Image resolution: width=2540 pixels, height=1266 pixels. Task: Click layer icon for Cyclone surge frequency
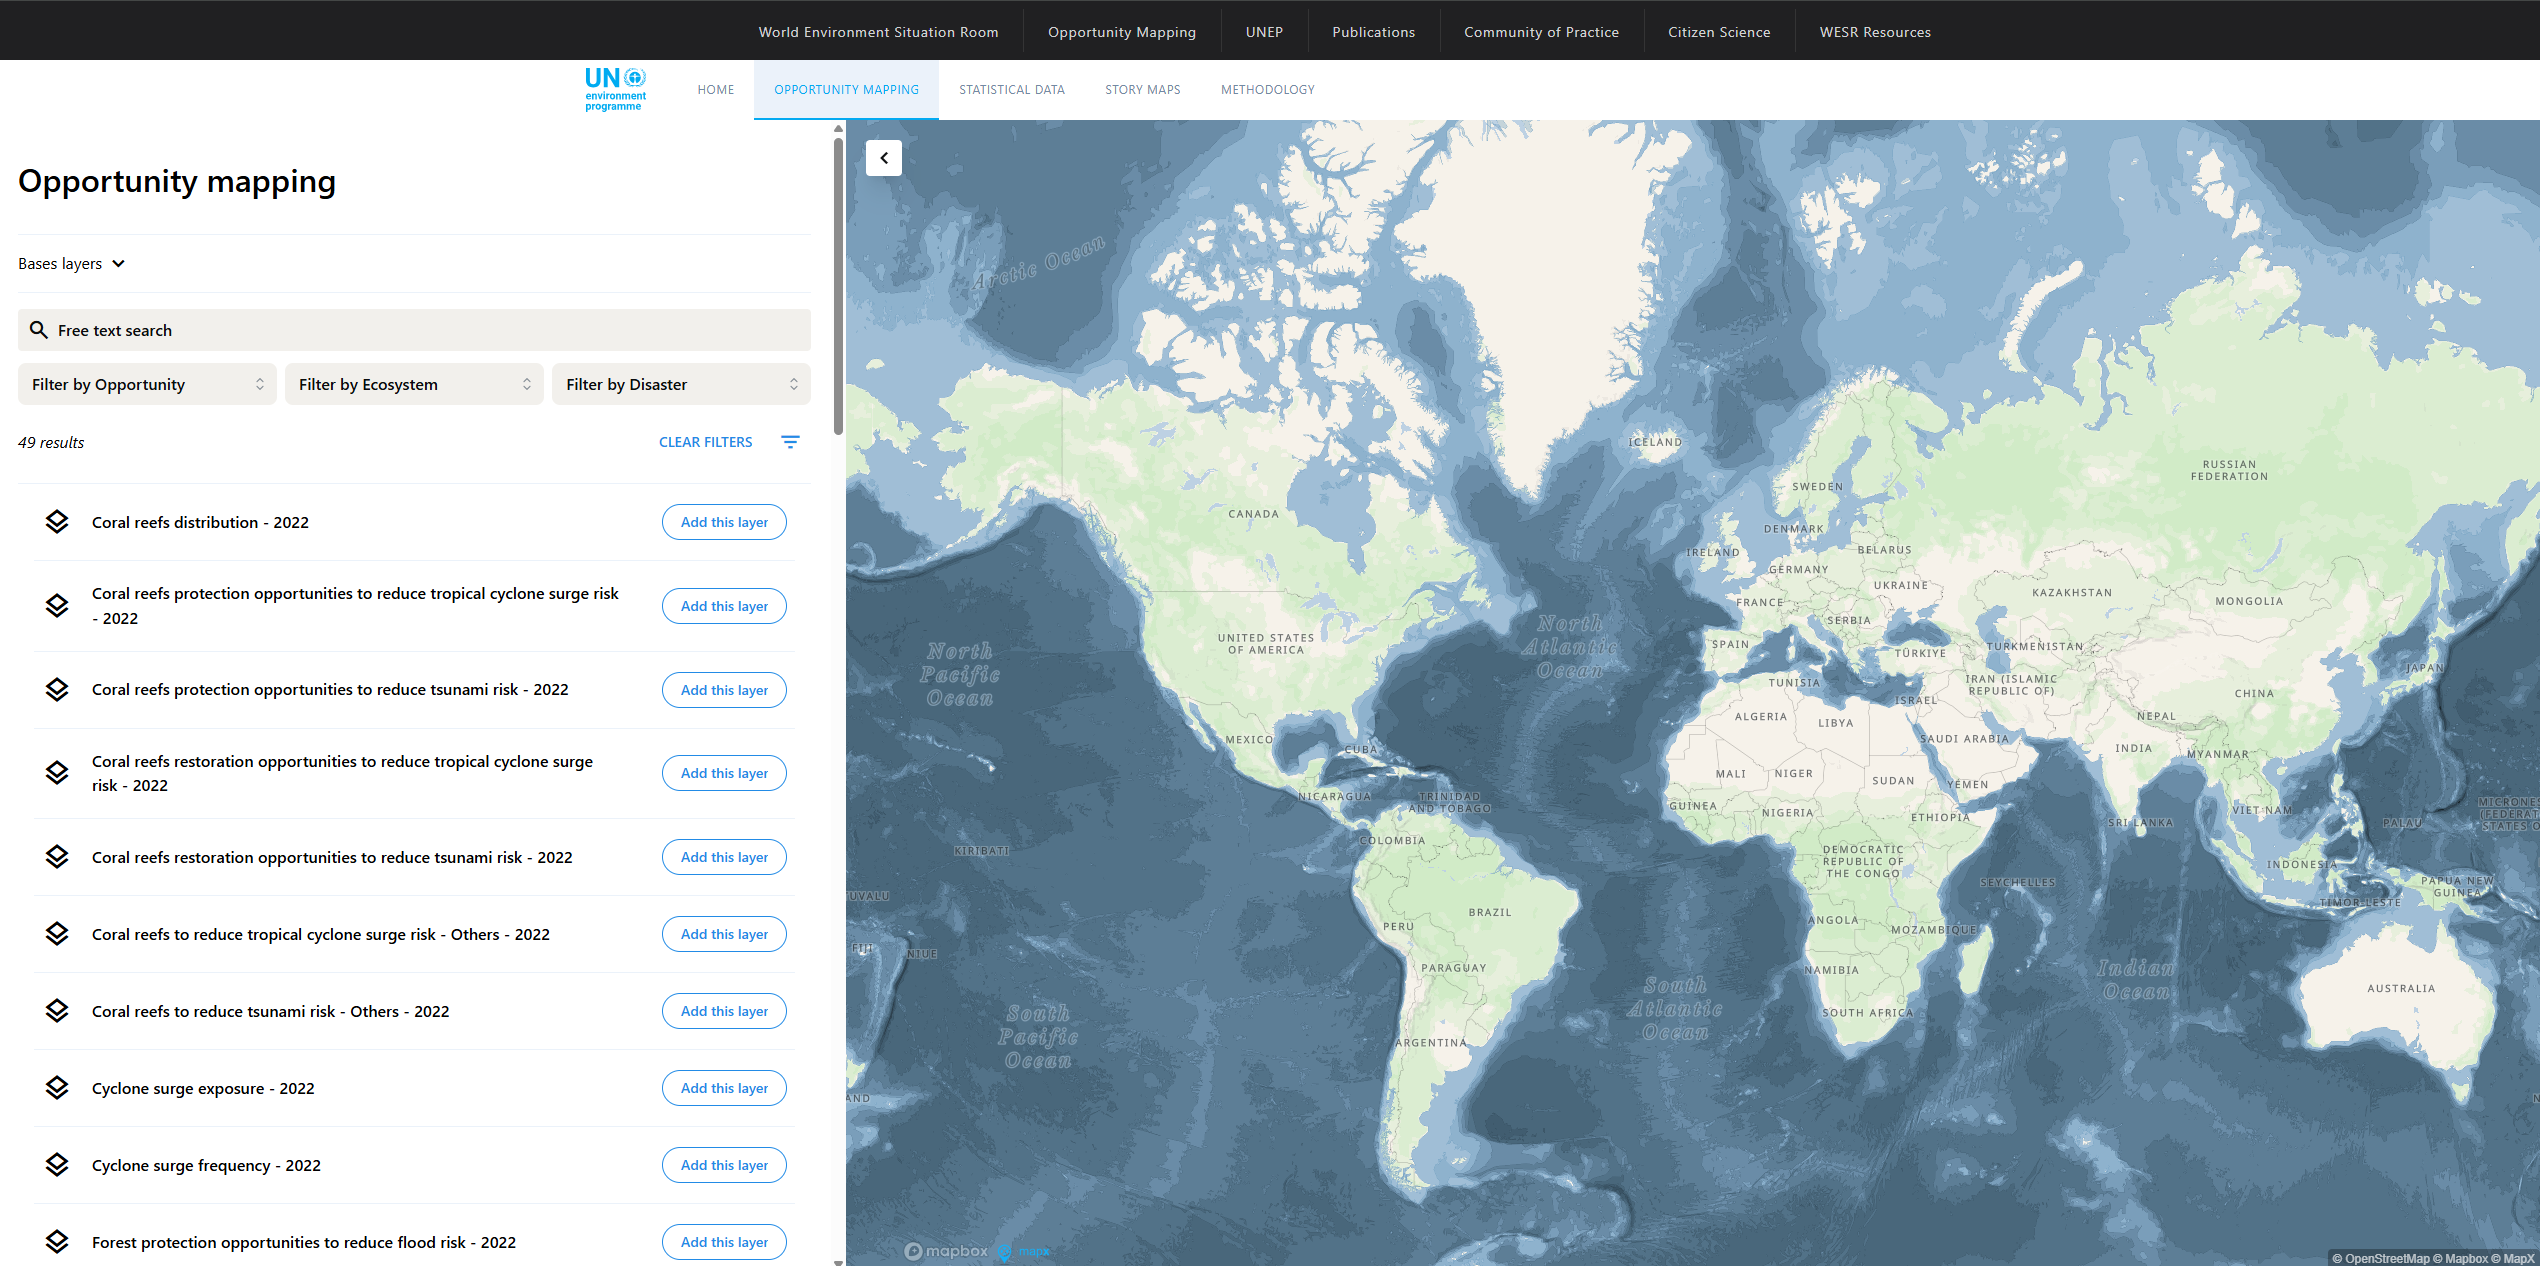57,1165
